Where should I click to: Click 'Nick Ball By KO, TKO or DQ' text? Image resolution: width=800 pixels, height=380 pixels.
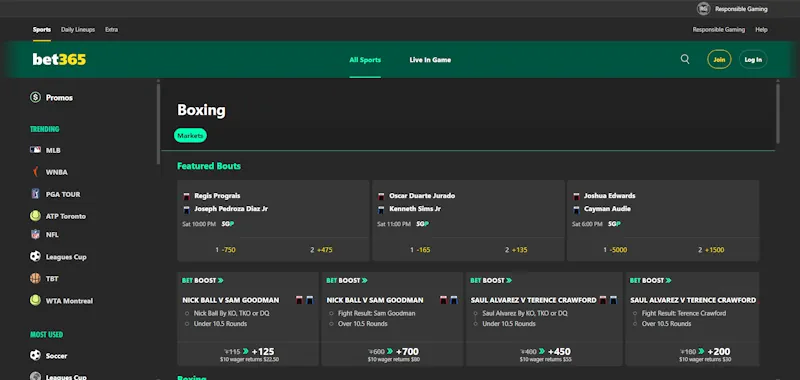coord(231,313)
